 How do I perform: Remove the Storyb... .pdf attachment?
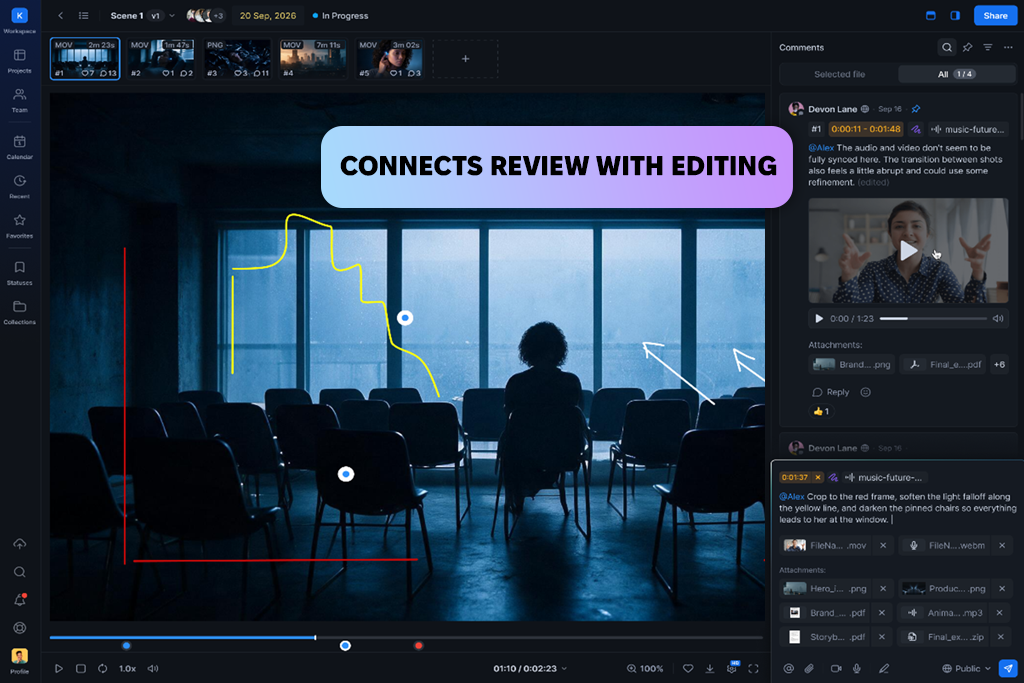[x=882, y=637]
